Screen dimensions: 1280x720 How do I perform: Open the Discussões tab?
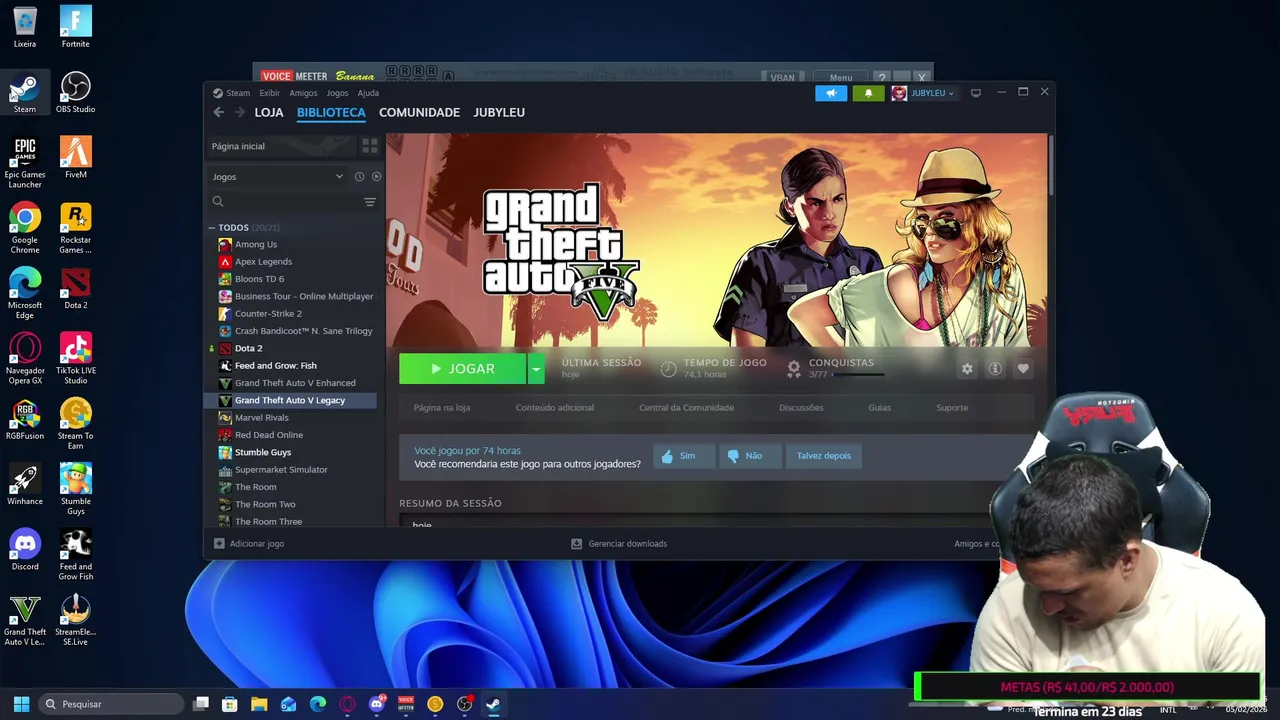click(801, 408)
